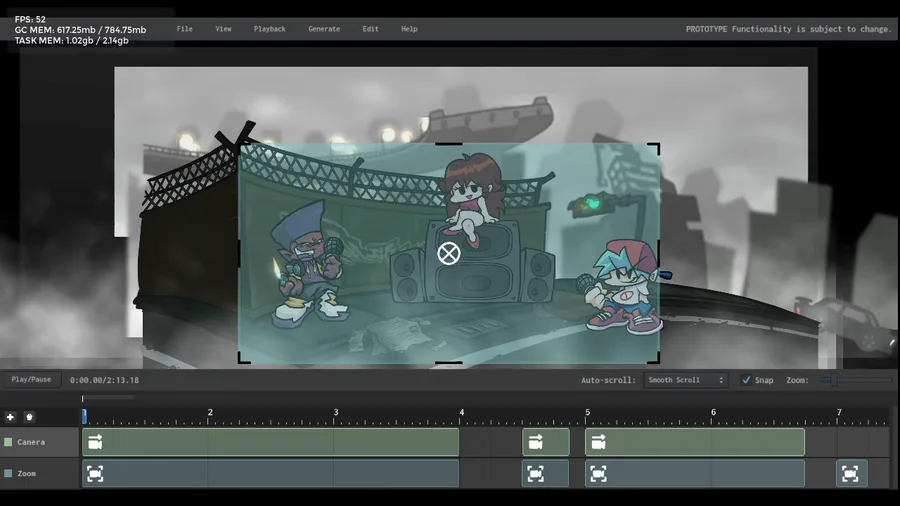
Task: Select Zoom clip icon starting at beat 5
Action: point(598,473)
